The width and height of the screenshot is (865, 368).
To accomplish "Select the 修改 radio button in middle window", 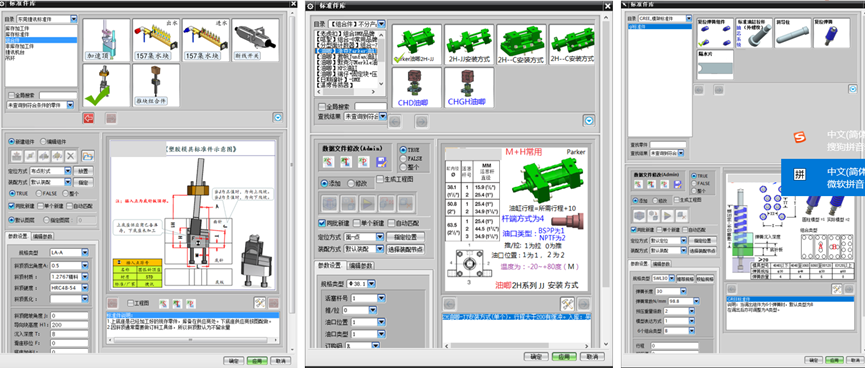I will click(351, 183).
